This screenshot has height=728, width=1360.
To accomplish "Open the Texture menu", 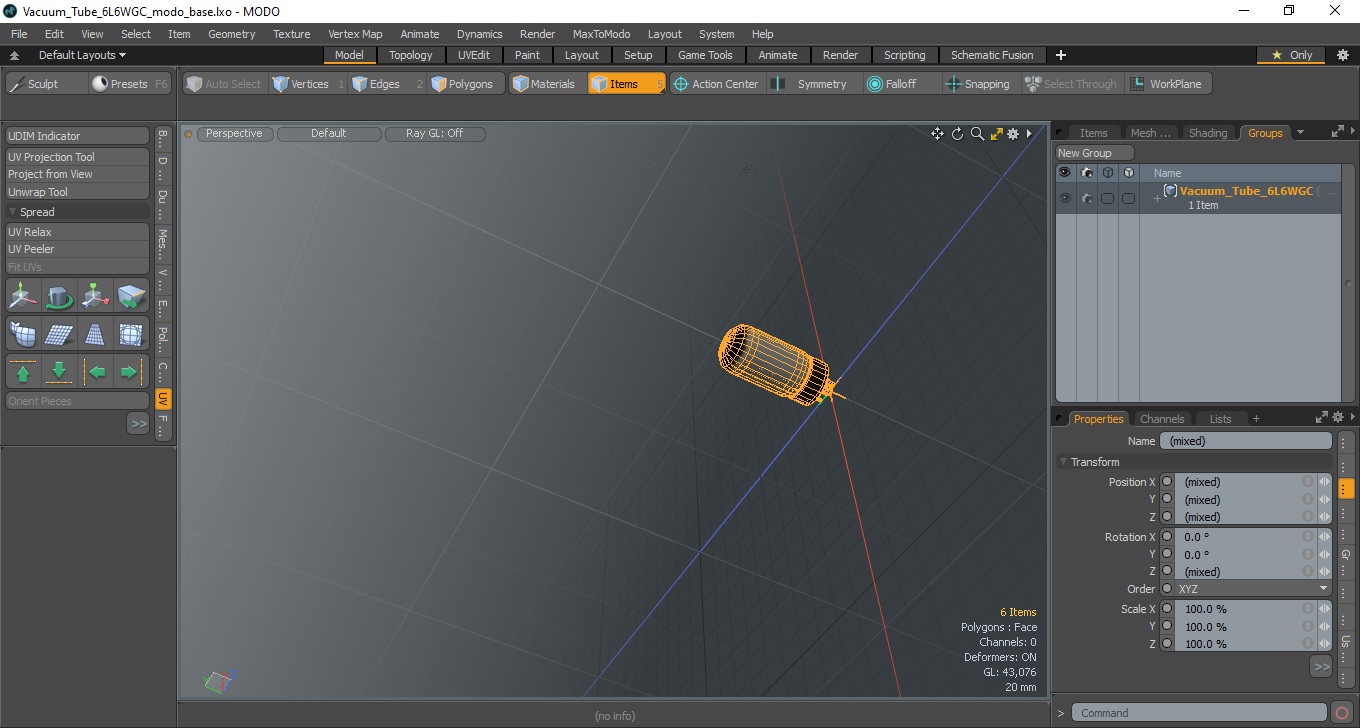I will pos(291,34).
